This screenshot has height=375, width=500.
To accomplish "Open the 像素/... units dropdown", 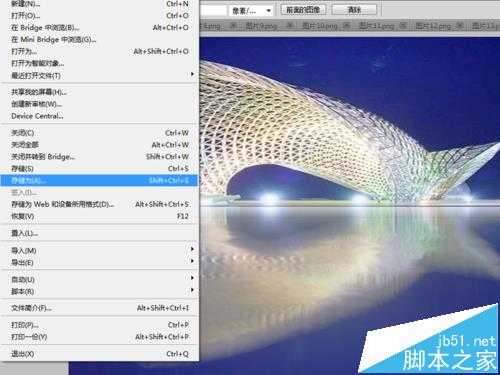I will pos(251,11).
